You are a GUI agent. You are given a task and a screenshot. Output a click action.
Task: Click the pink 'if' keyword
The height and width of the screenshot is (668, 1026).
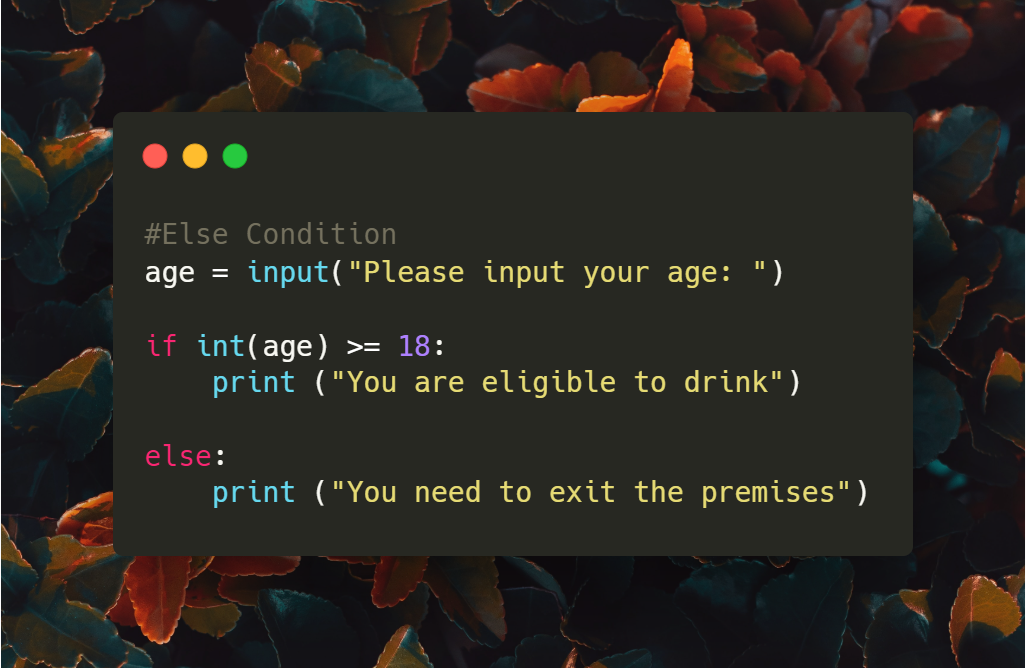click(162, 345)
